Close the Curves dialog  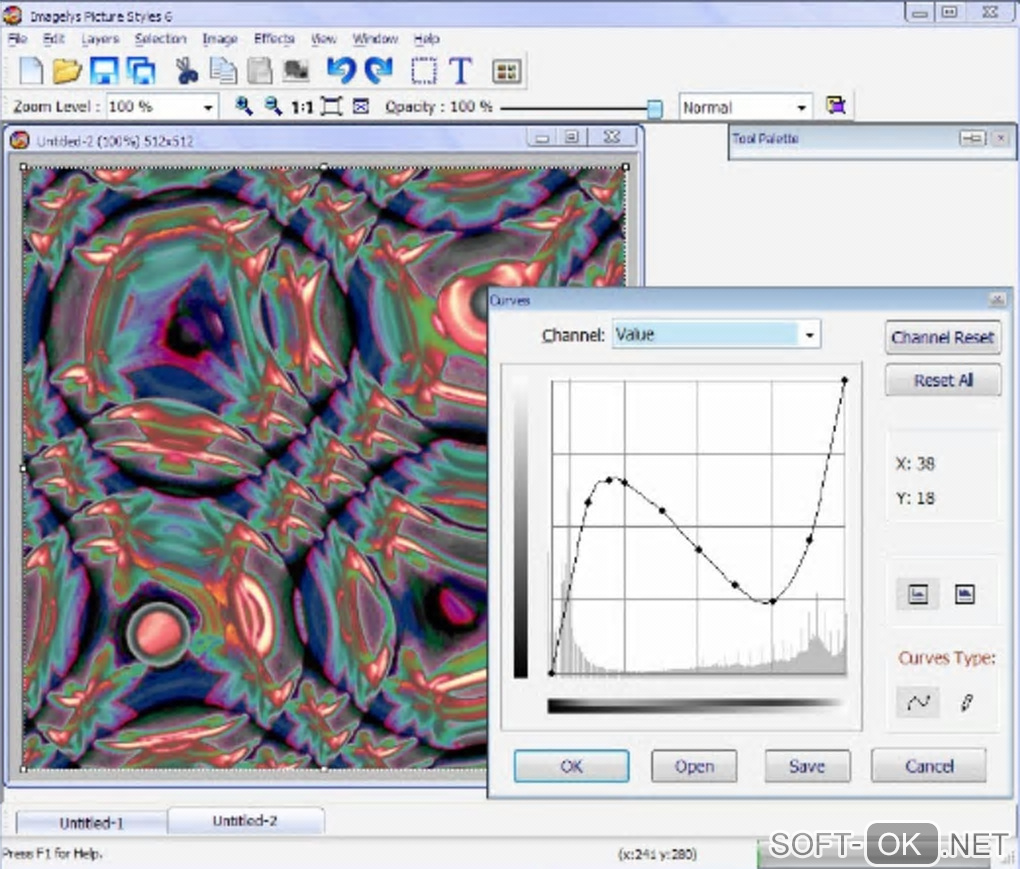tap(997, 299)
